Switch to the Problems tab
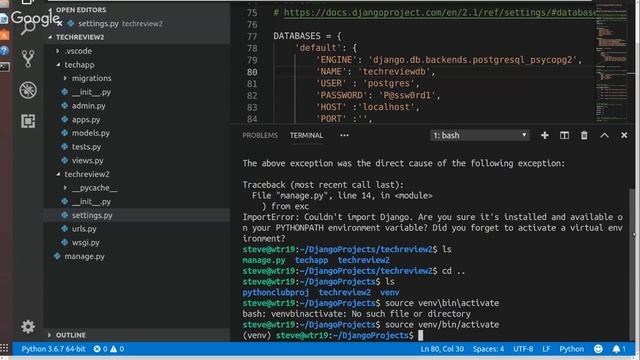The height and width of the screenshot is (360, 640). pos(260,135)
